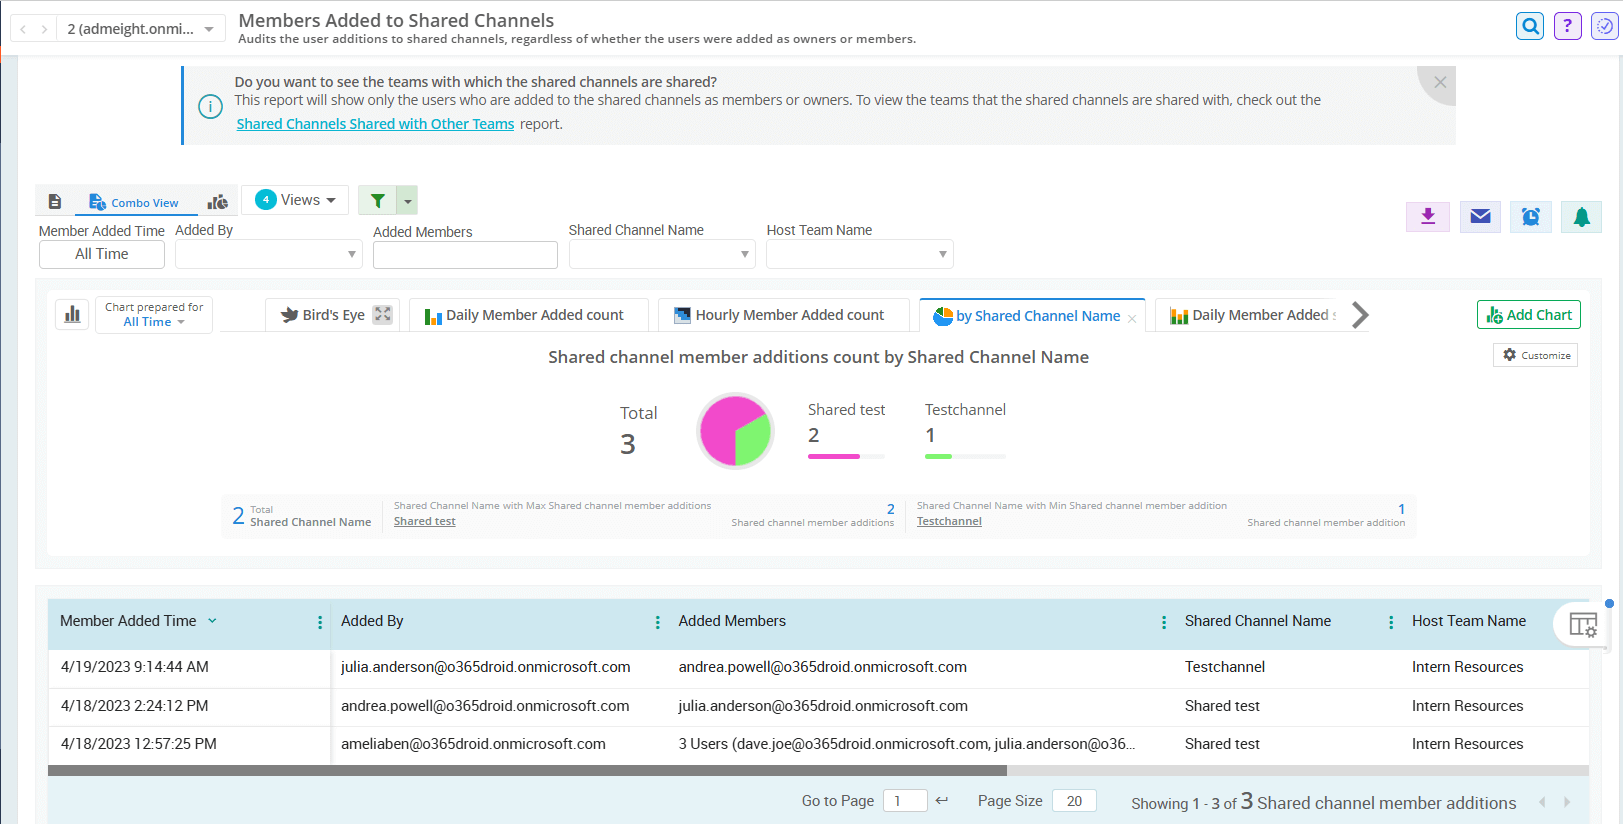Open the table column settings icon
Viewport: 1623px width, 824px height.
pos(1582,625)
